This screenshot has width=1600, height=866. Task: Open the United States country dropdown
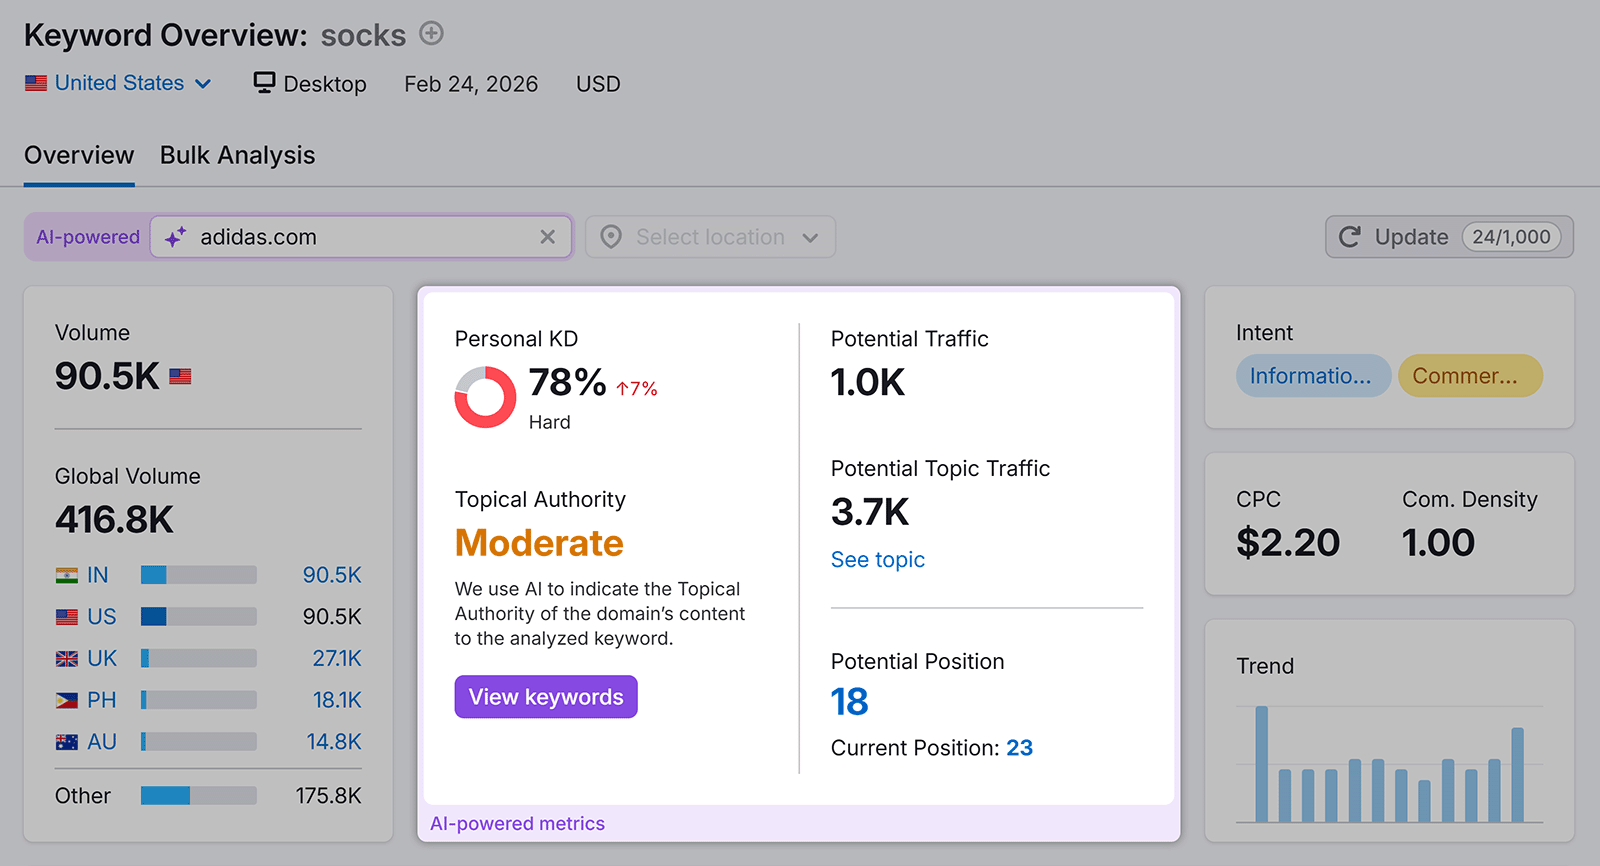click(x=118, y=83)
